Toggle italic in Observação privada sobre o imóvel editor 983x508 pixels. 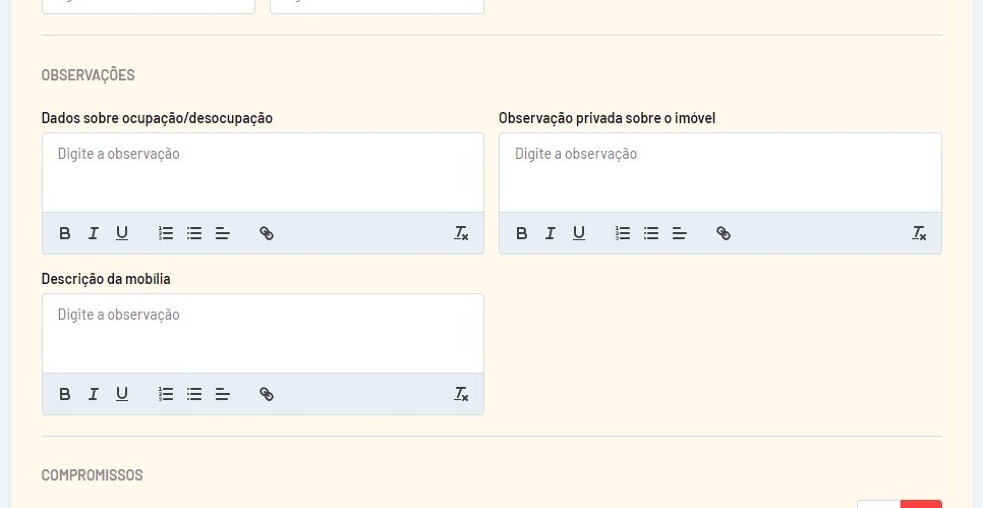tap(550, 233)
